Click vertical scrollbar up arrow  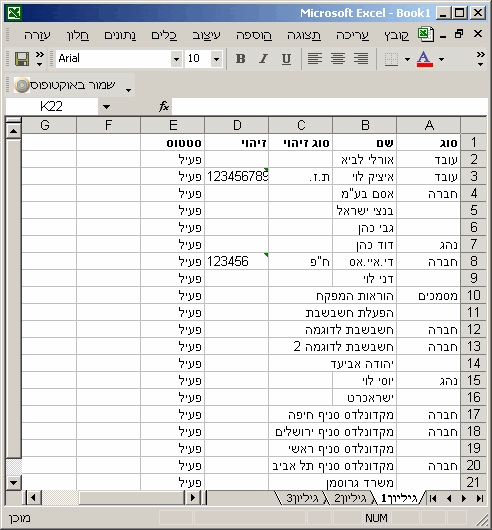pos(14,130)
